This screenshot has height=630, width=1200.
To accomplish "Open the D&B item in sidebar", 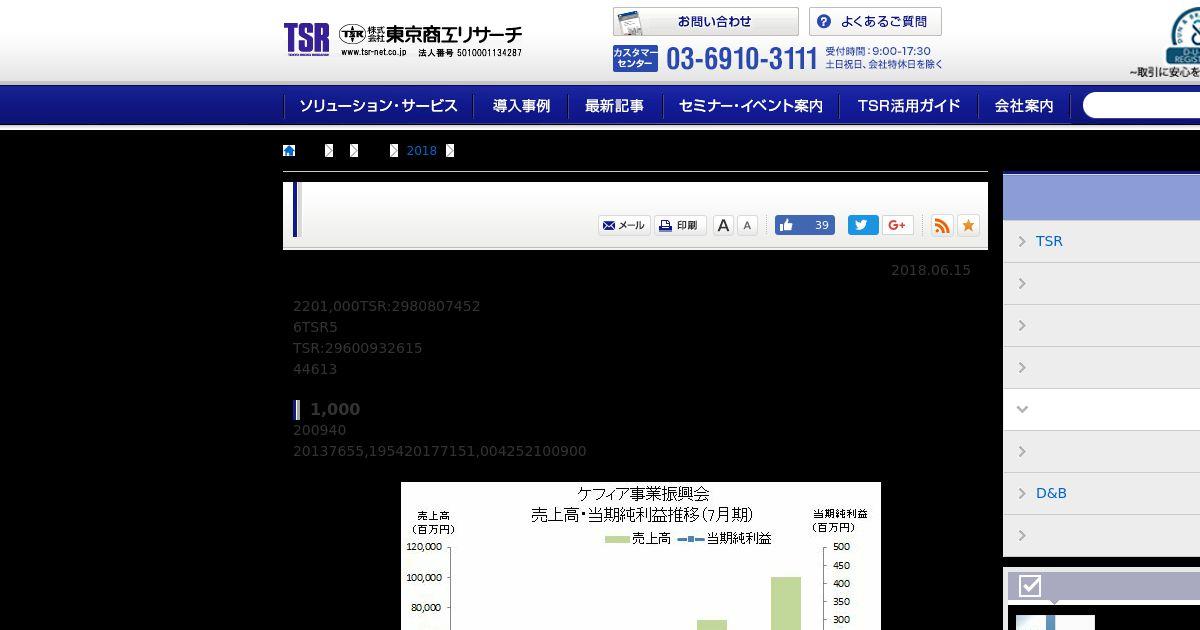I will (1101, 493).
